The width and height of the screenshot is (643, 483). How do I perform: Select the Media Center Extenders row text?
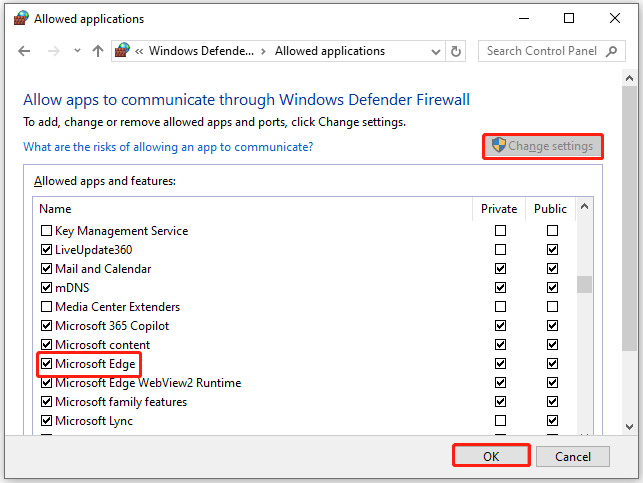coord(118,307)
